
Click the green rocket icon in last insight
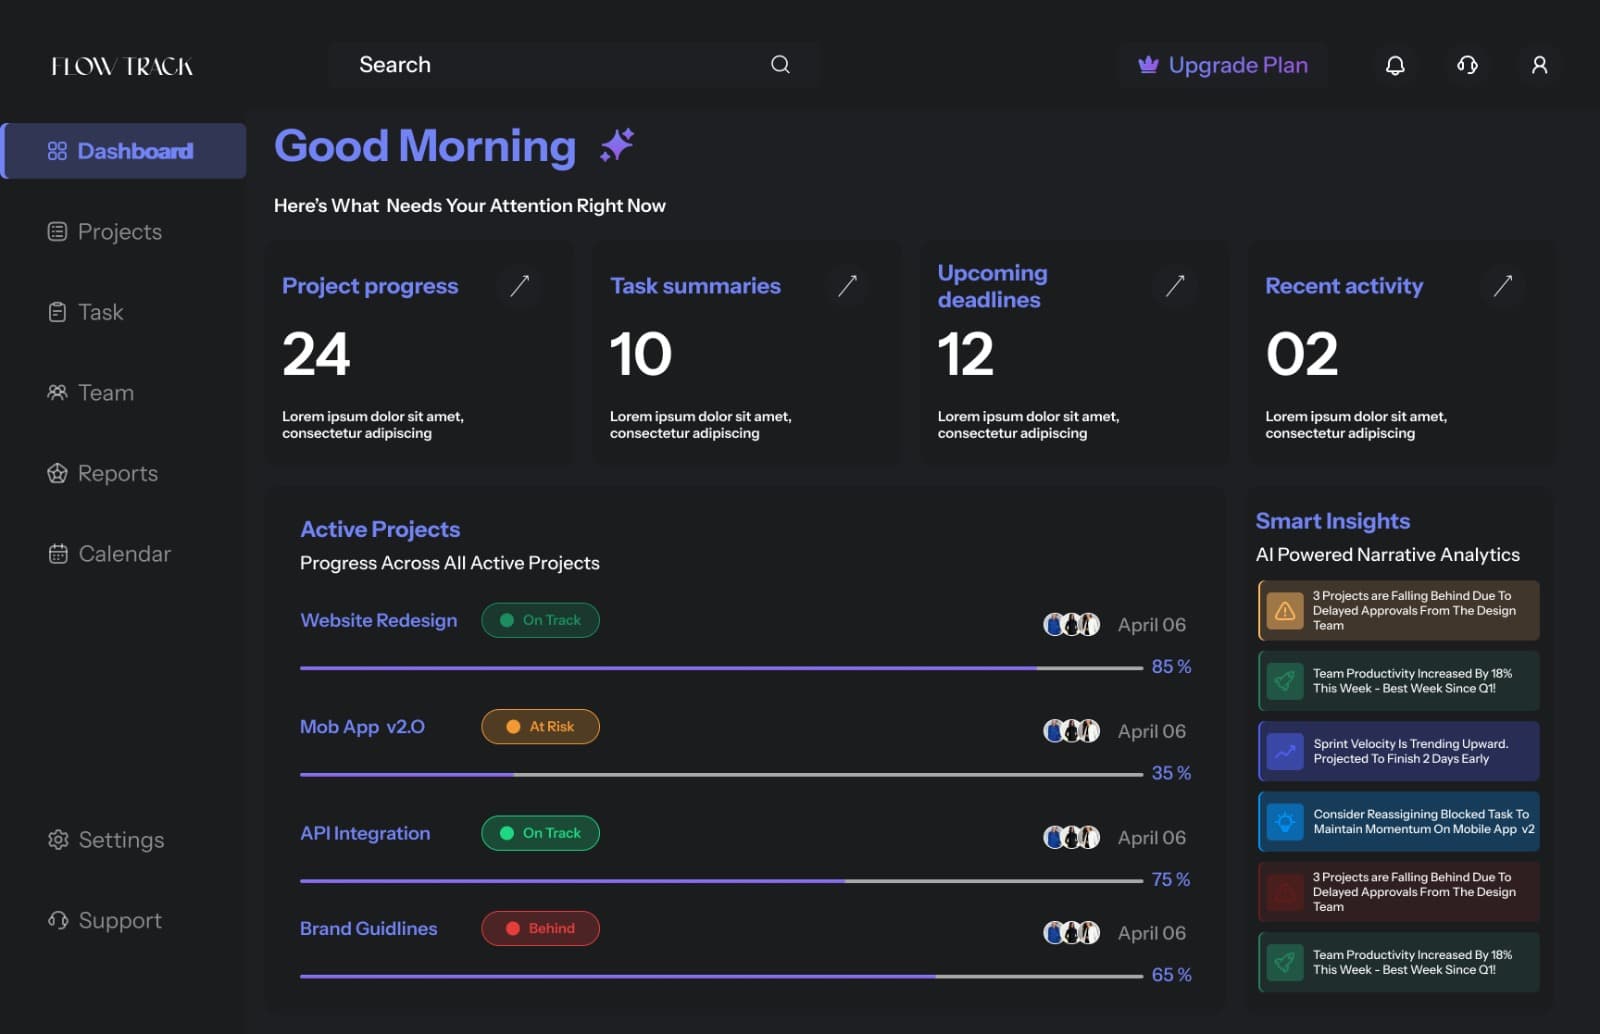[1285, 962]
